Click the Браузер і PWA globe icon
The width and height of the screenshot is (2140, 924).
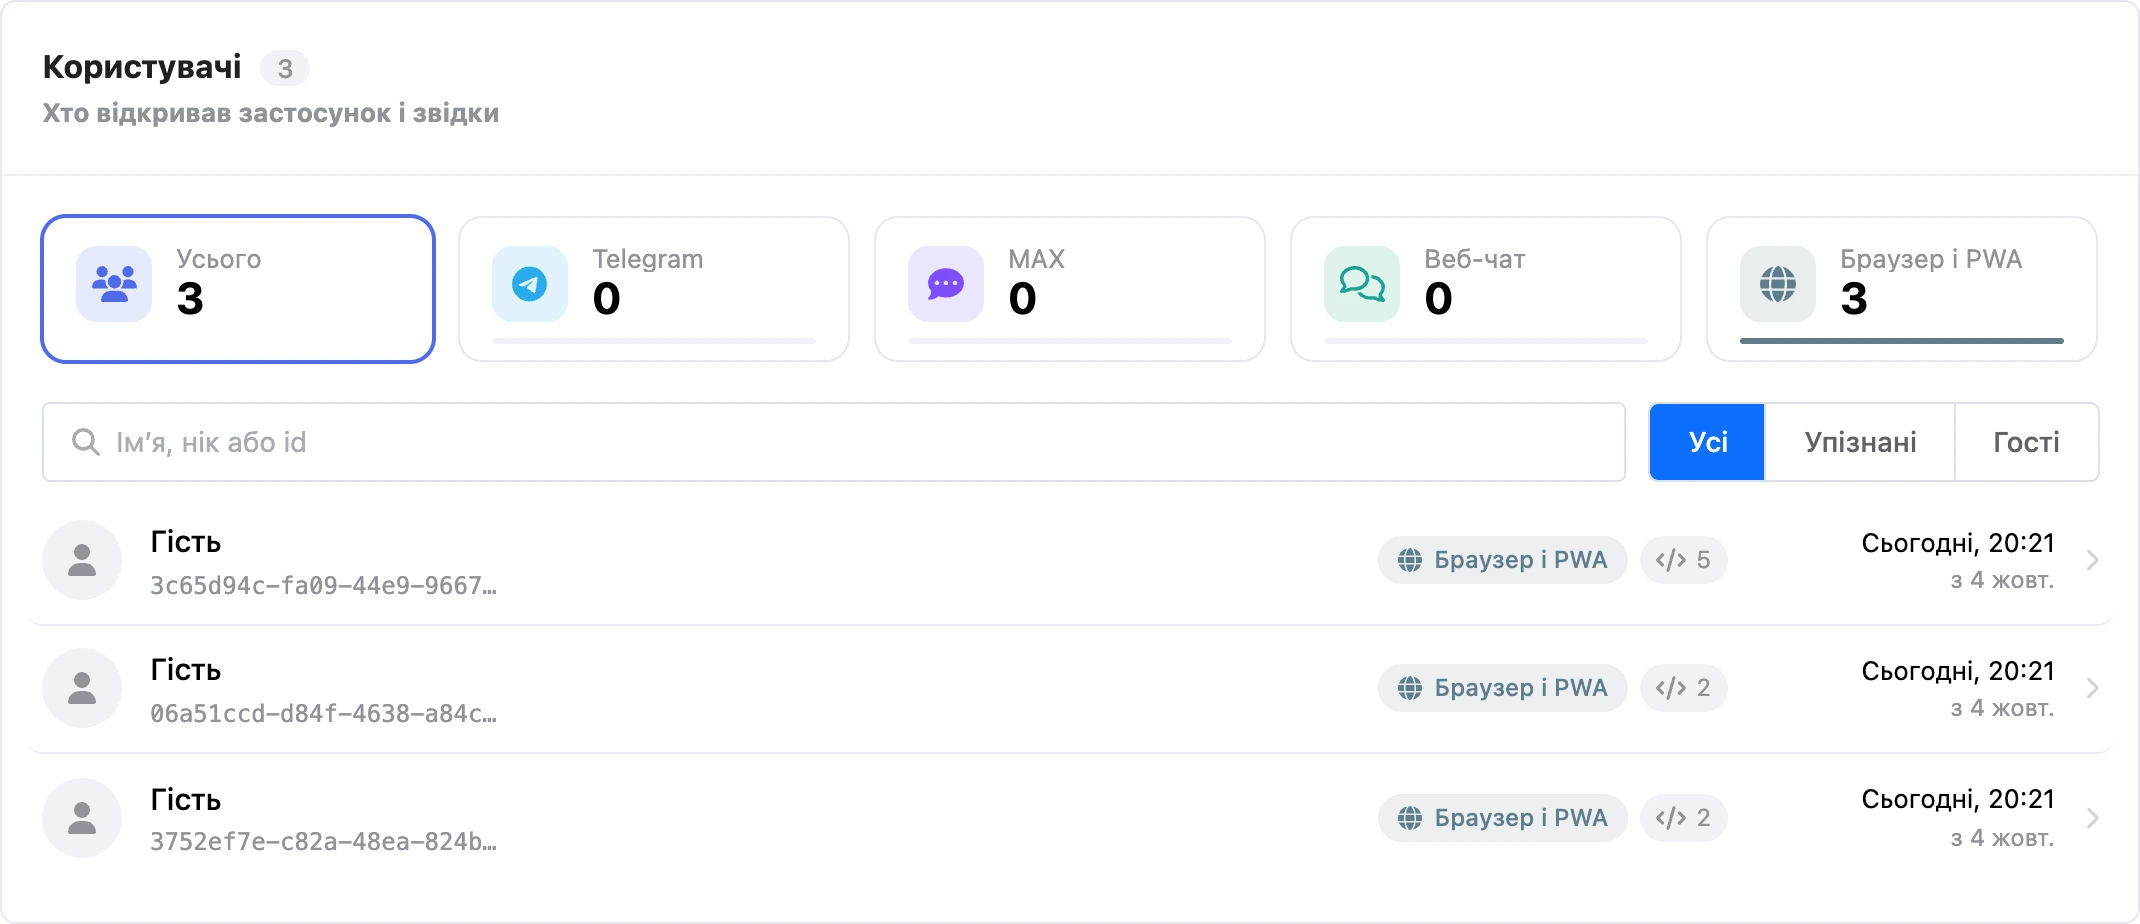pyautogui.click(x=1778, y=284)
